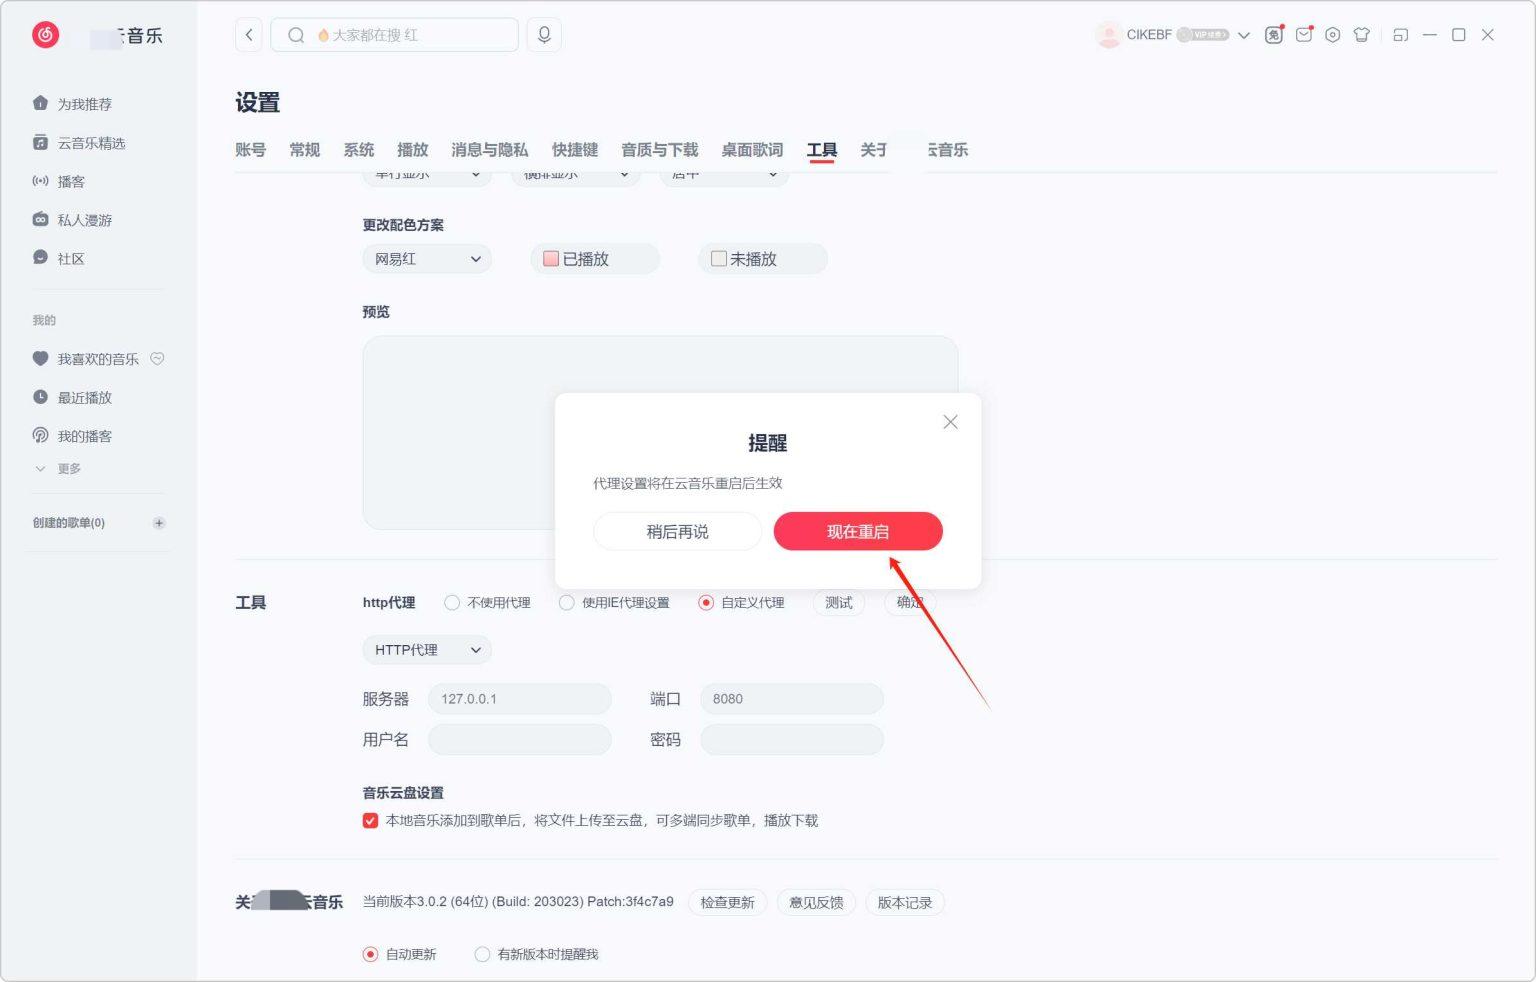Click the back arrow button
Screen dimensions: 1536x982
click(x=249, y=35)
